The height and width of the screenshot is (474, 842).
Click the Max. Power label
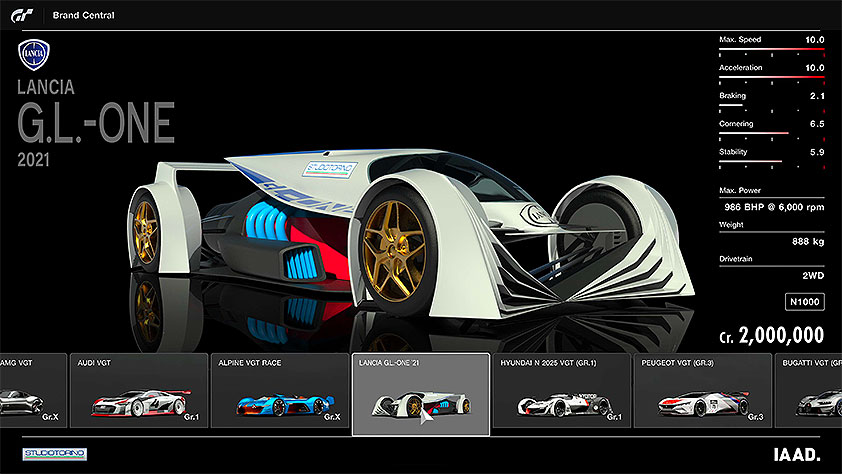[x=740, y=191]
